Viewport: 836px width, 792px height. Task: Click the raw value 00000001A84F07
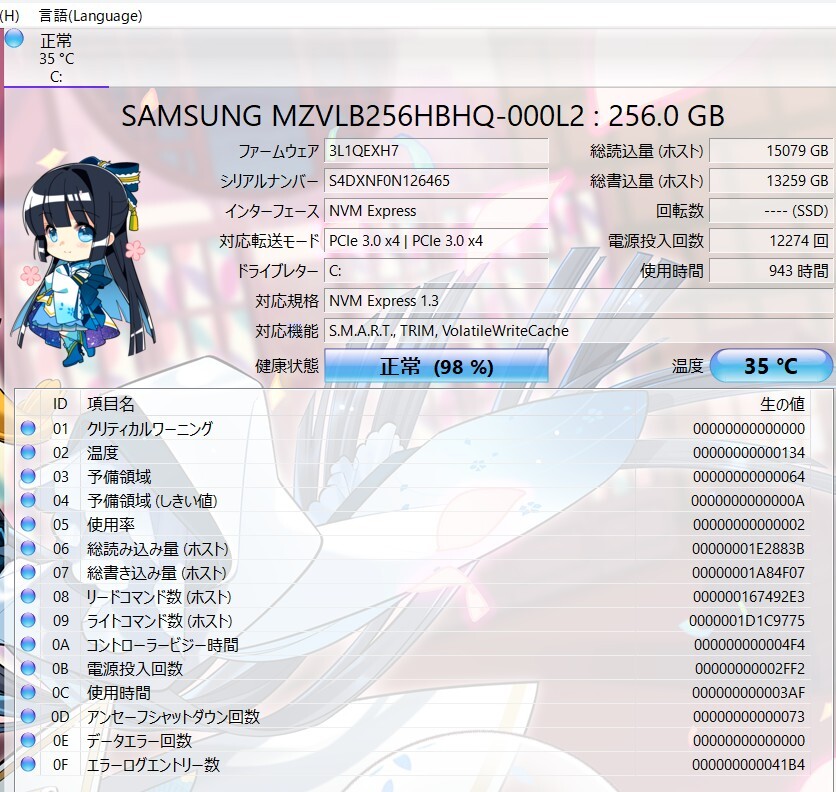[x=749, y=572]
